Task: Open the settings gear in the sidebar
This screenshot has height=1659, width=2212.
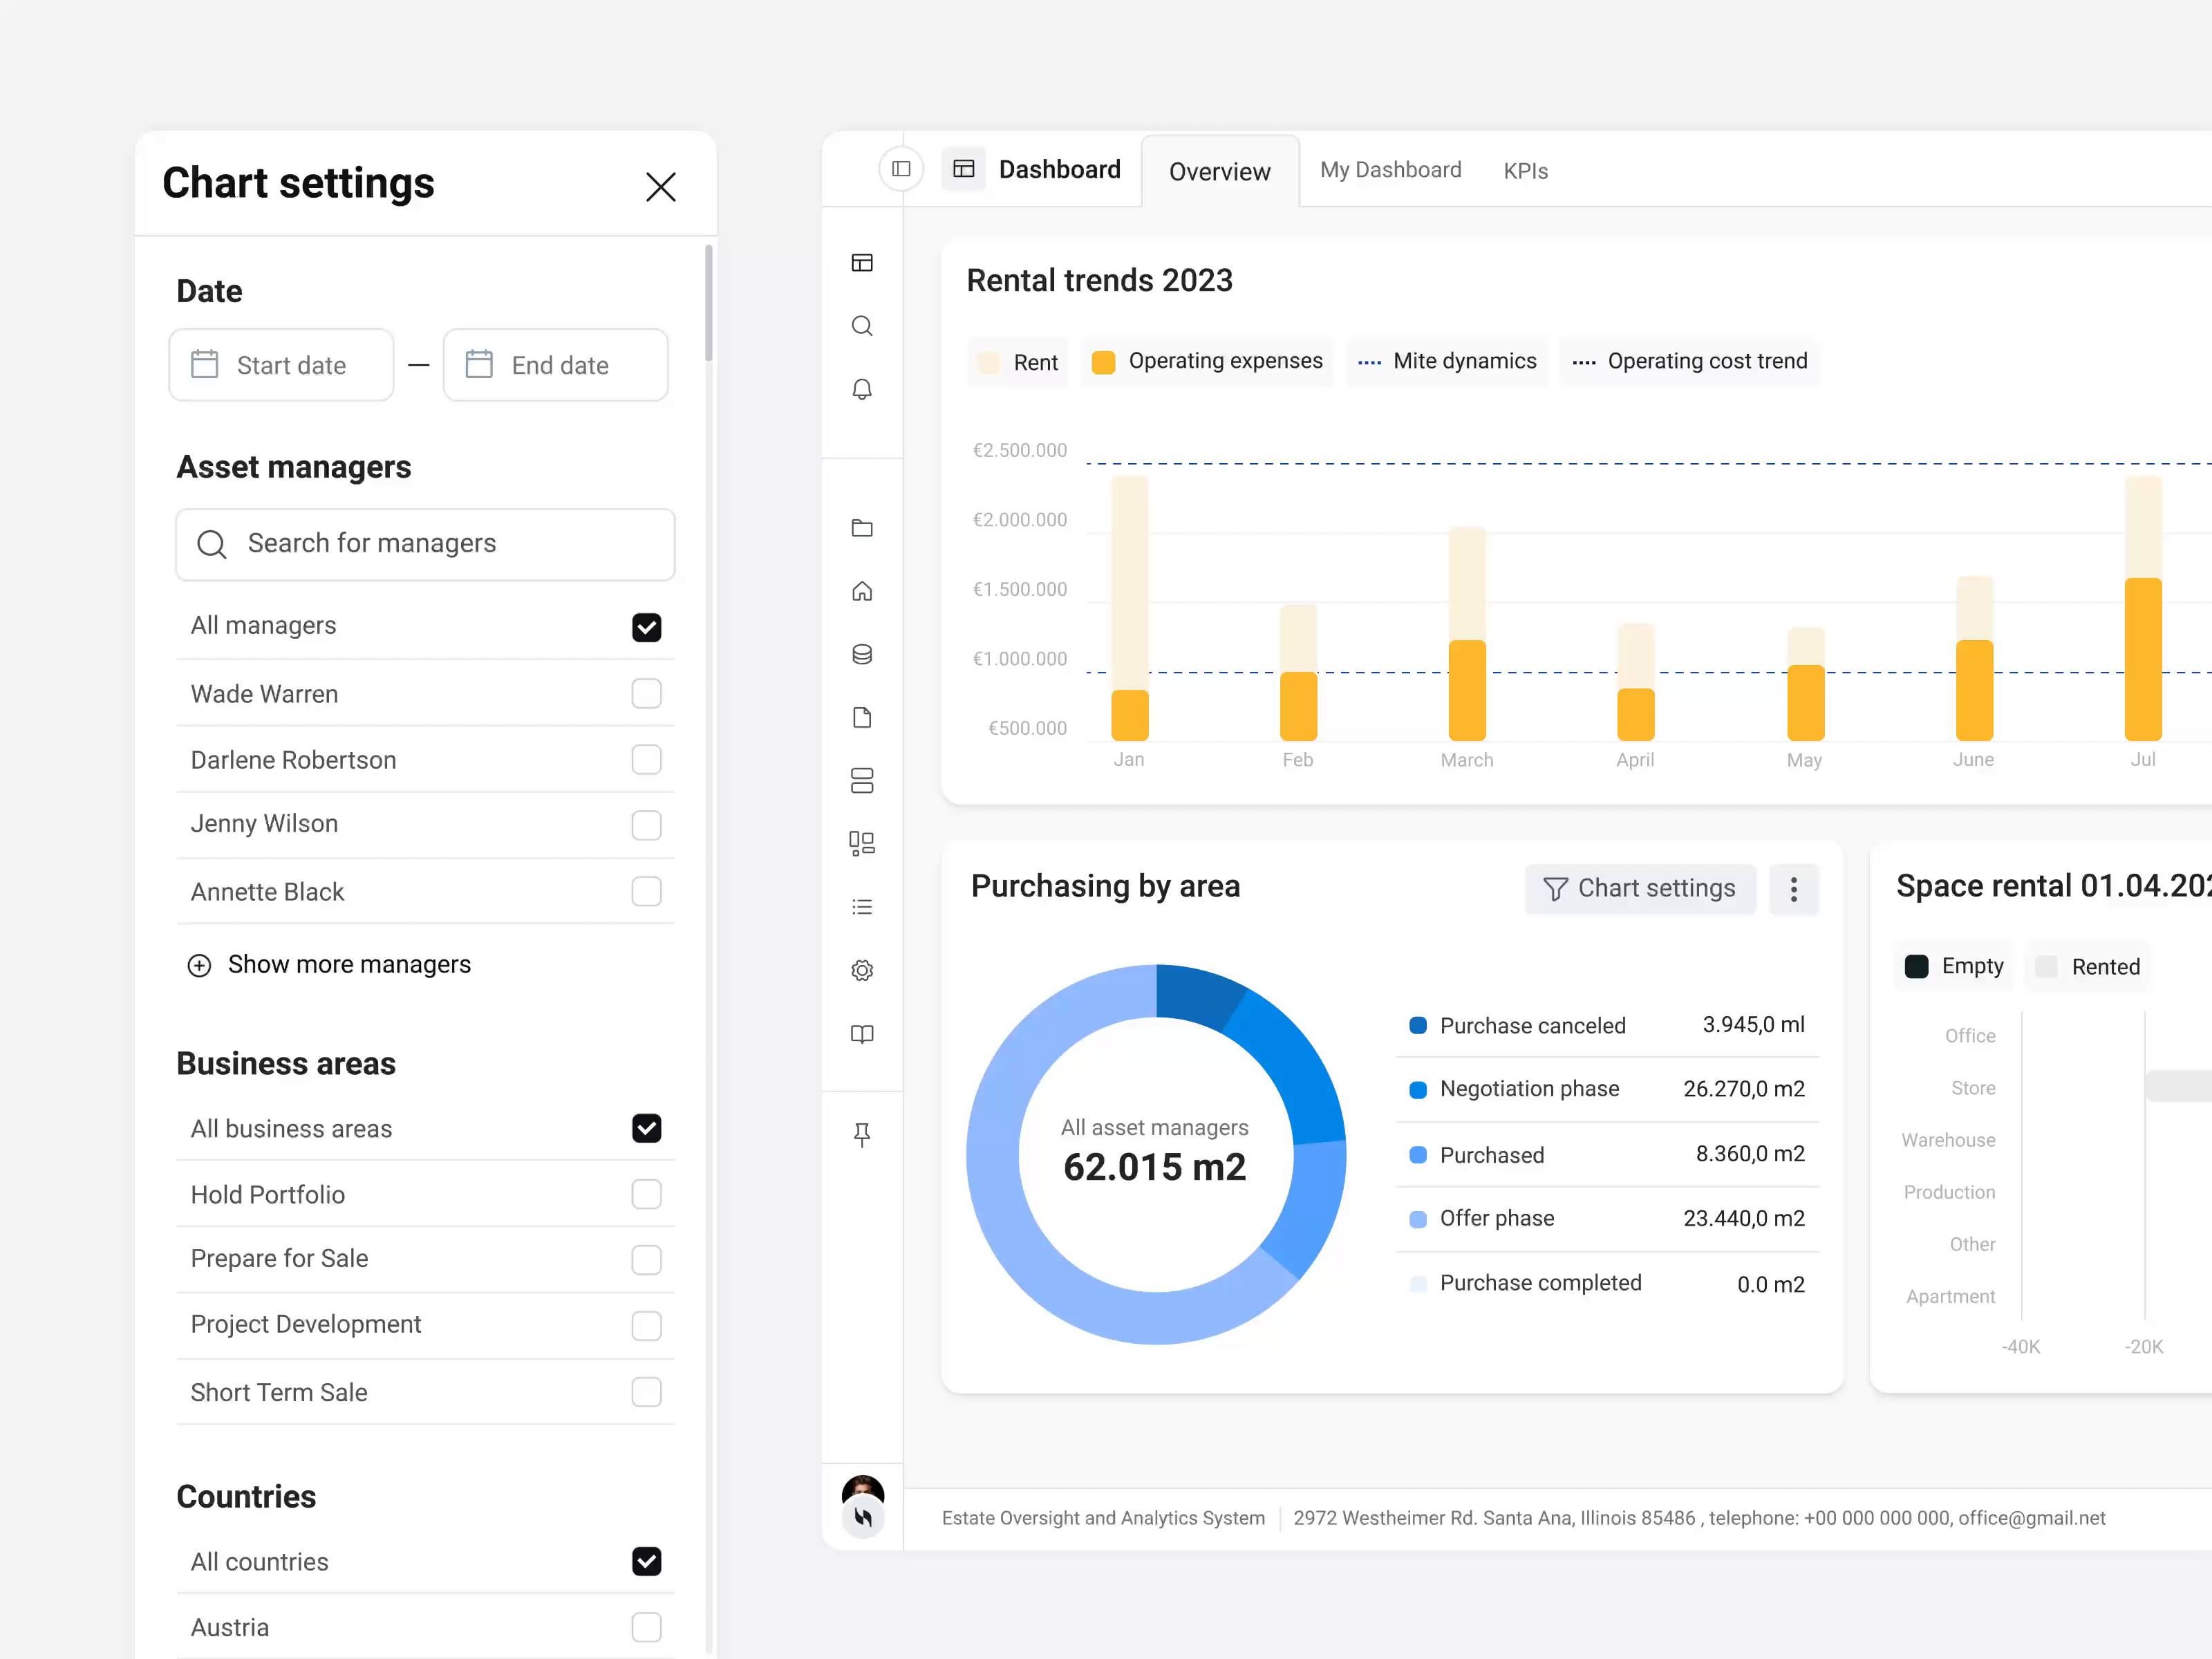Action: (x=862, y=970)
